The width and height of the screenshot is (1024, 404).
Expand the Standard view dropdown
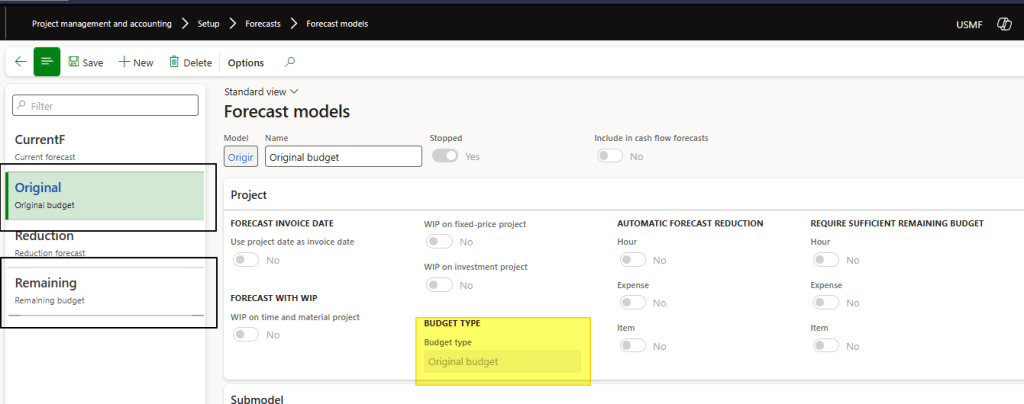[261, 91]
